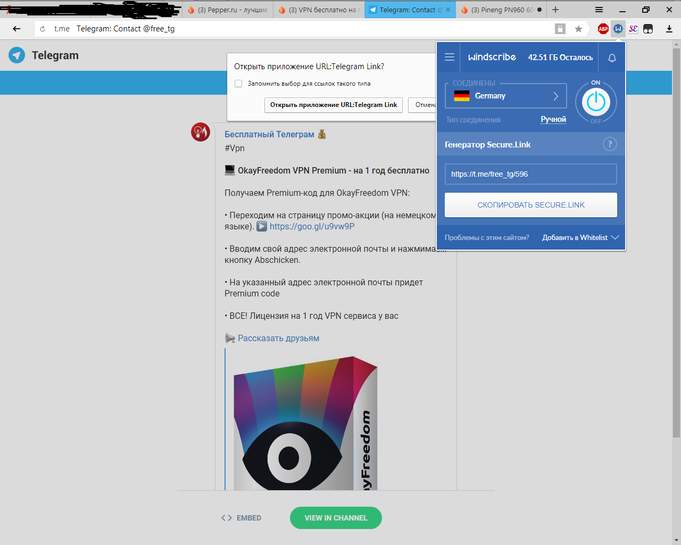Click the 'Рассказать друзьям' link

click(x=278, y=338)
